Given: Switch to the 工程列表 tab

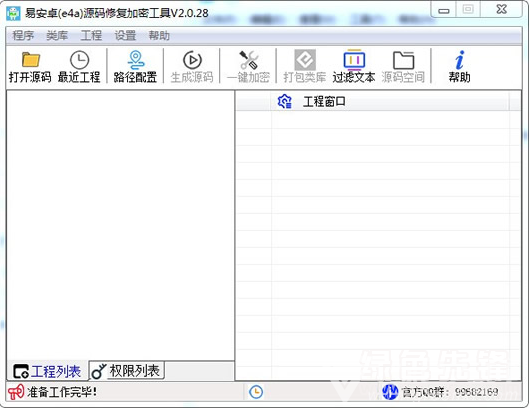Looking at the screenshot, I should [x=47, y=371].
